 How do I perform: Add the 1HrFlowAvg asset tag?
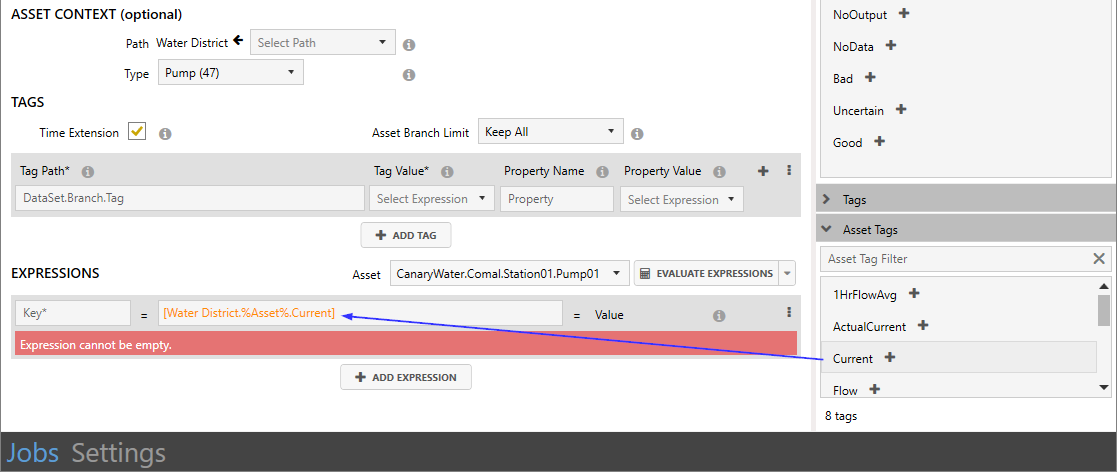click(x=914, y=294)
